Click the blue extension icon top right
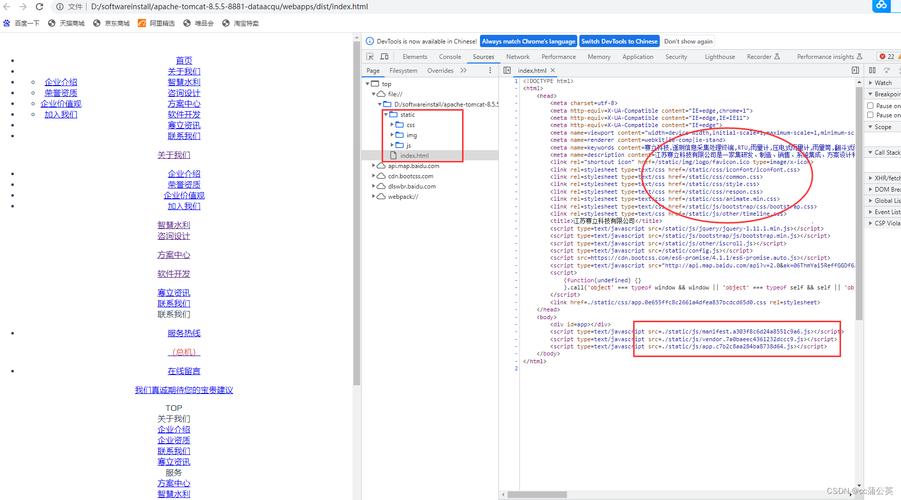Image resolution: width=901 pixels, height=500 pixels. coord(881,6)
